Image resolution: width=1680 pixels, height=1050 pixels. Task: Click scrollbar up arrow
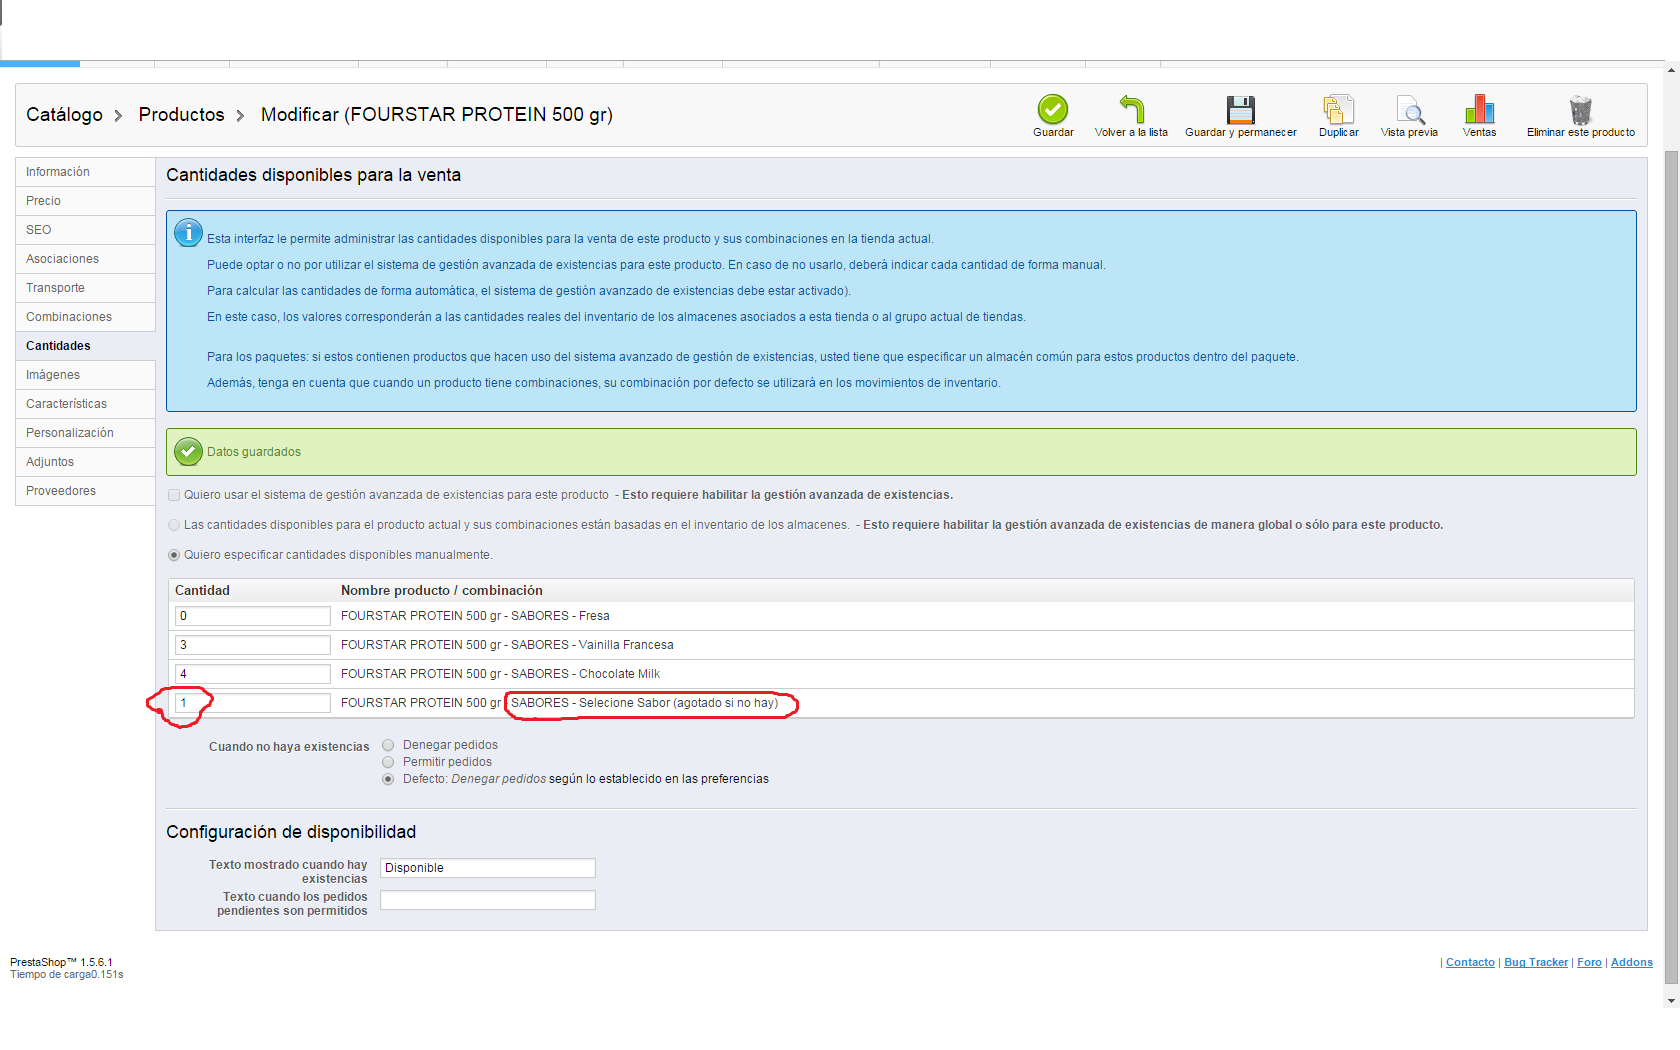coord(1671,70)
